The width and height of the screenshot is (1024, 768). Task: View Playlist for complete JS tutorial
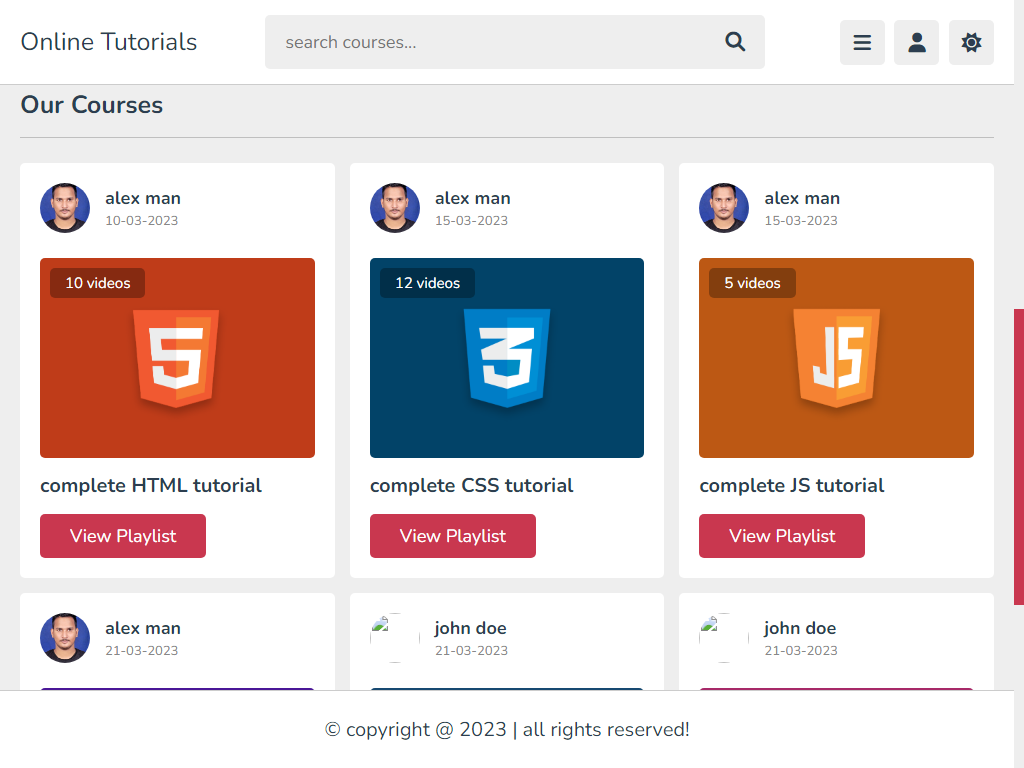click(782, 536)
